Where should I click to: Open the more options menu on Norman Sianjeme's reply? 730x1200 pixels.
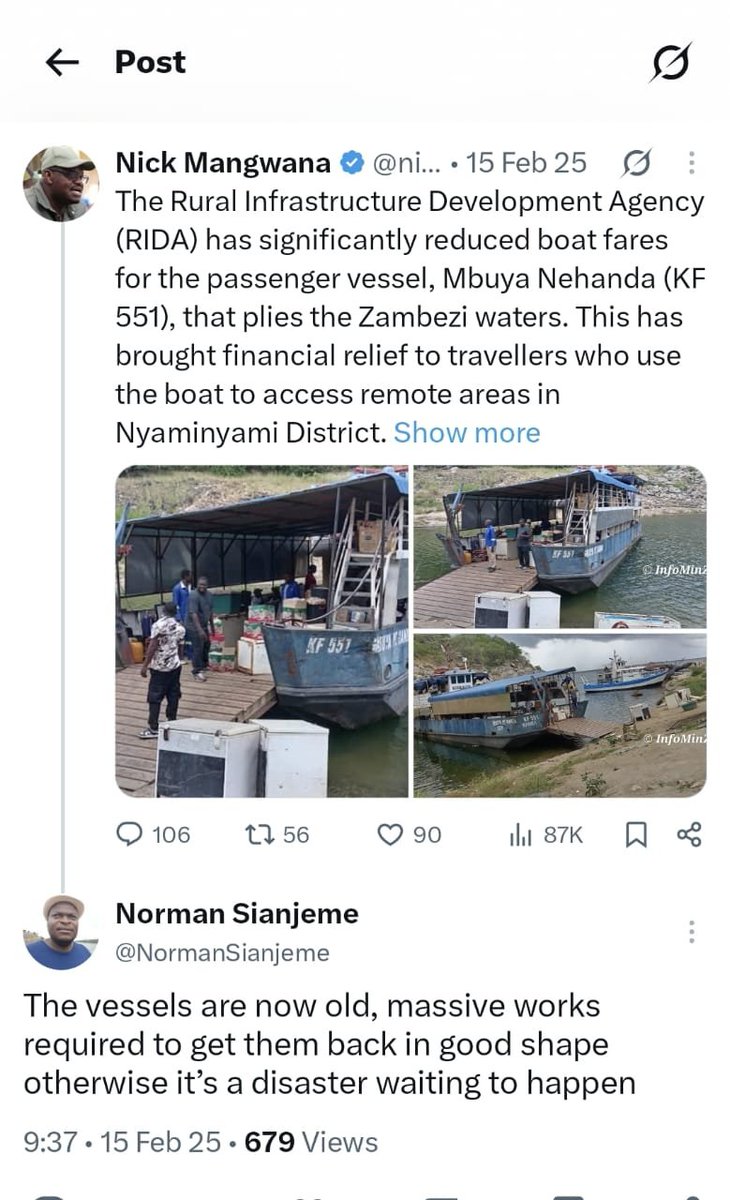coord(691,932)
